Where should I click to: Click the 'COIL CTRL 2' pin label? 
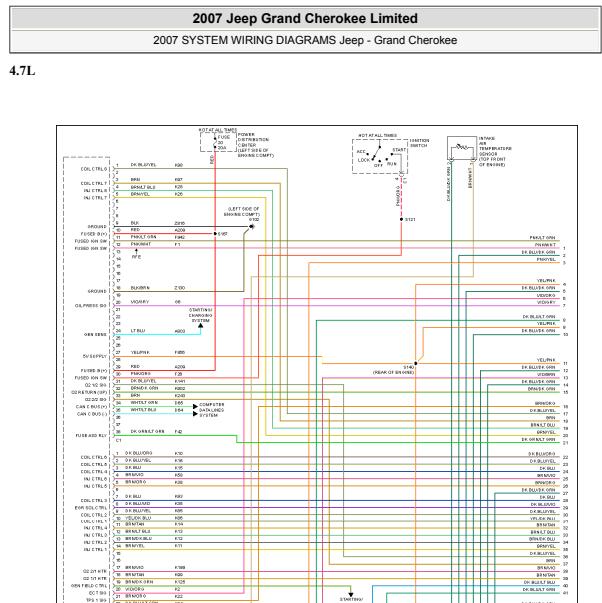[94, 515]
